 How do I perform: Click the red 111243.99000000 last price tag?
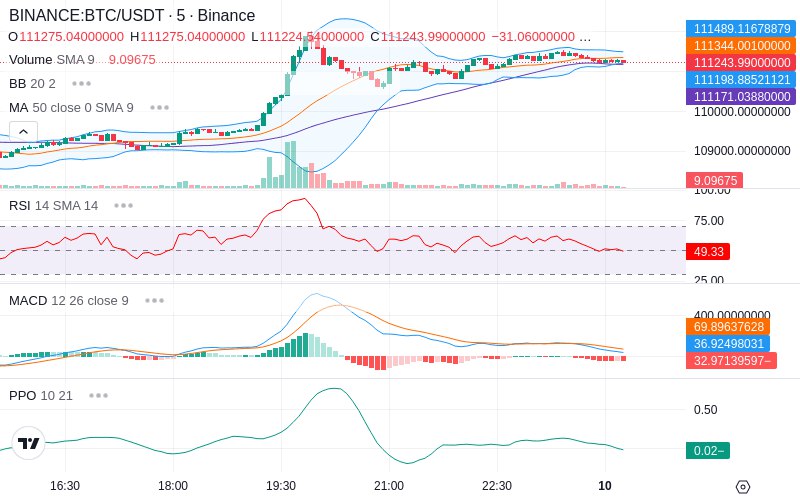741,62
